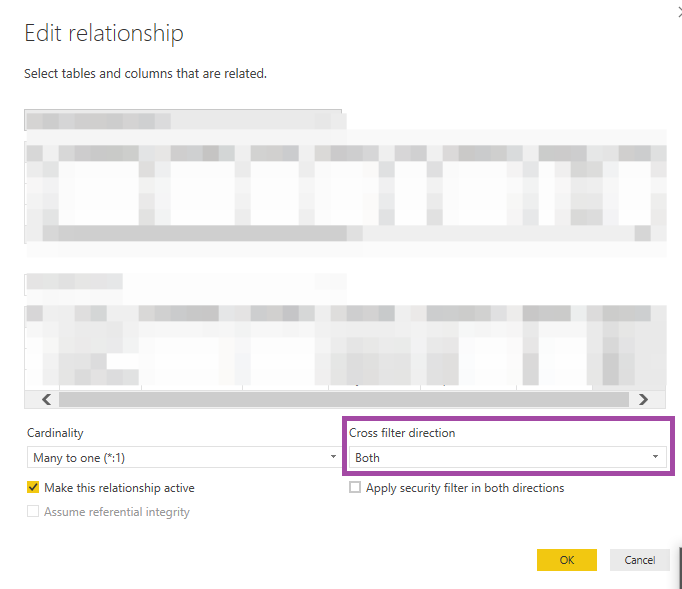This screenshot has width=682, height=589.
Task: Open the second blurred table selector dropdown
Action: 183,284
